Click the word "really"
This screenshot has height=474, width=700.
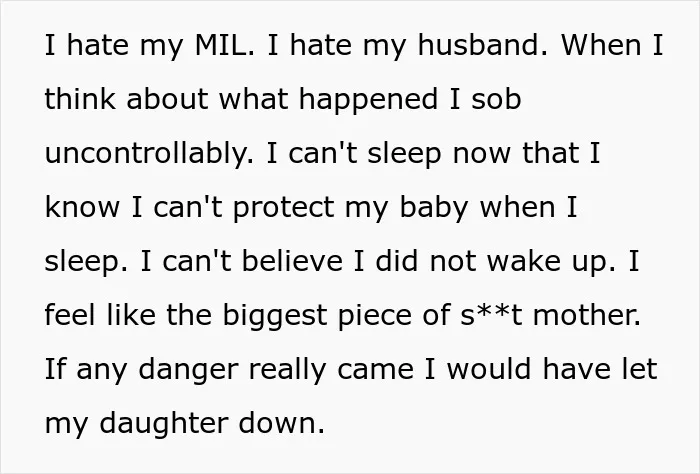[288, 371]
